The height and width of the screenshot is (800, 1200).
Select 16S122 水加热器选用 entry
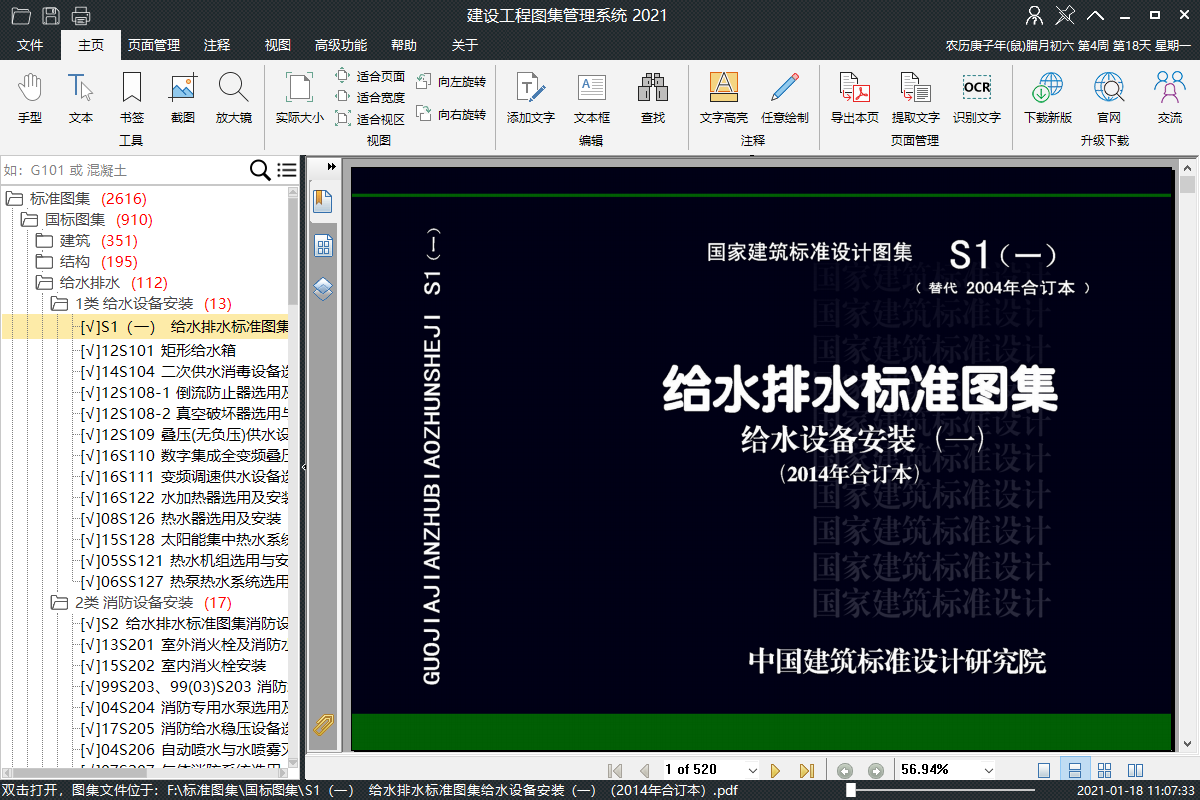(x=184, y=497)
